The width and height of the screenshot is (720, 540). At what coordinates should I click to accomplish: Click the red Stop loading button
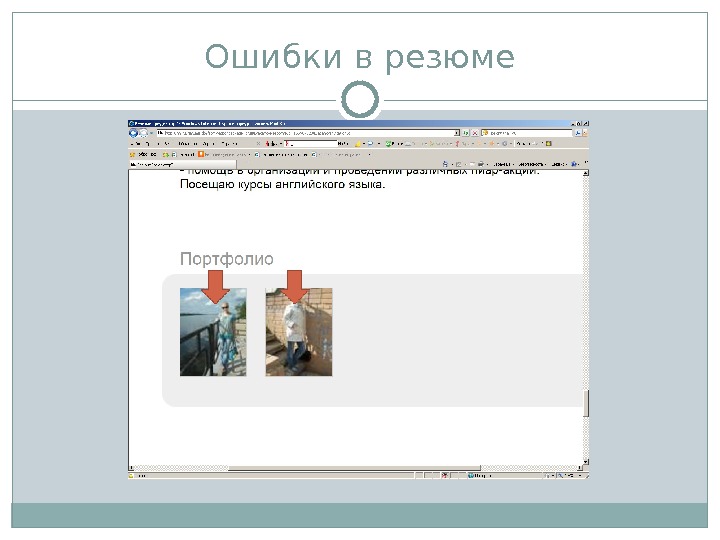[x=475, y=133]
